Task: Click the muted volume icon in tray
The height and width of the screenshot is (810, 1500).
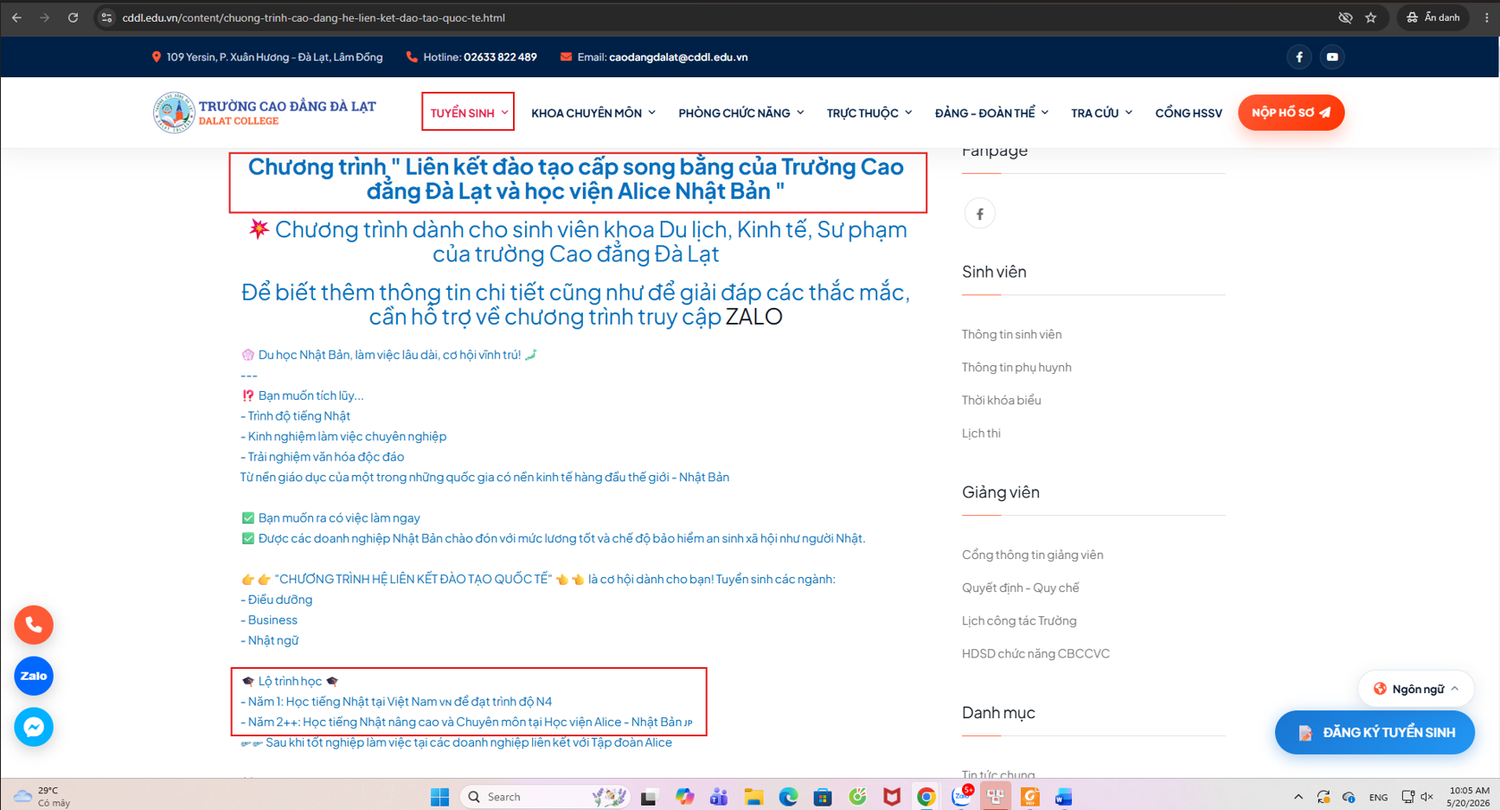Action: pos(1426,796)
